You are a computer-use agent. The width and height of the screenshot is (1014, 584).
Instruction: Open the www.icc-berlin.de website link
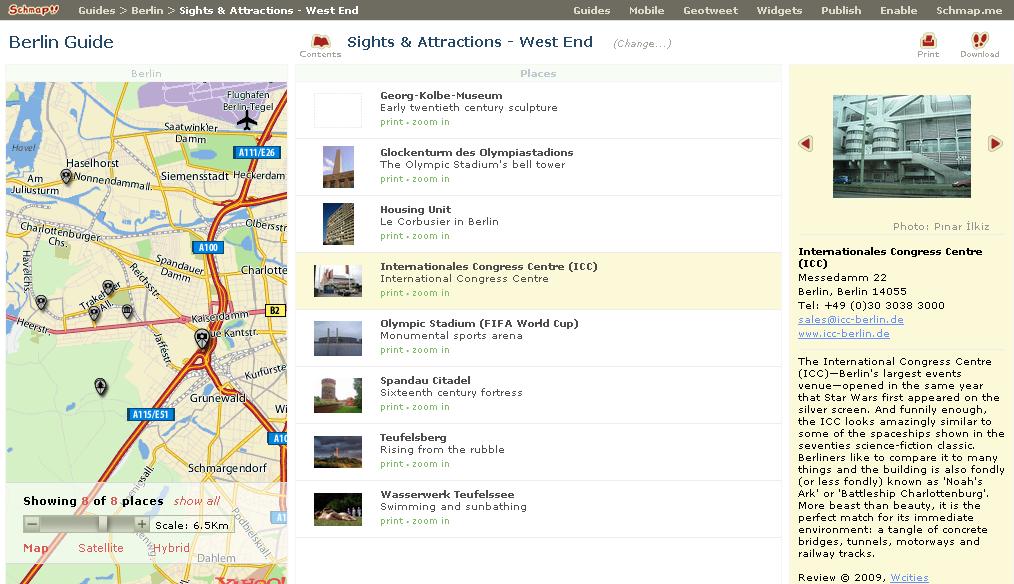click(843, 334)
